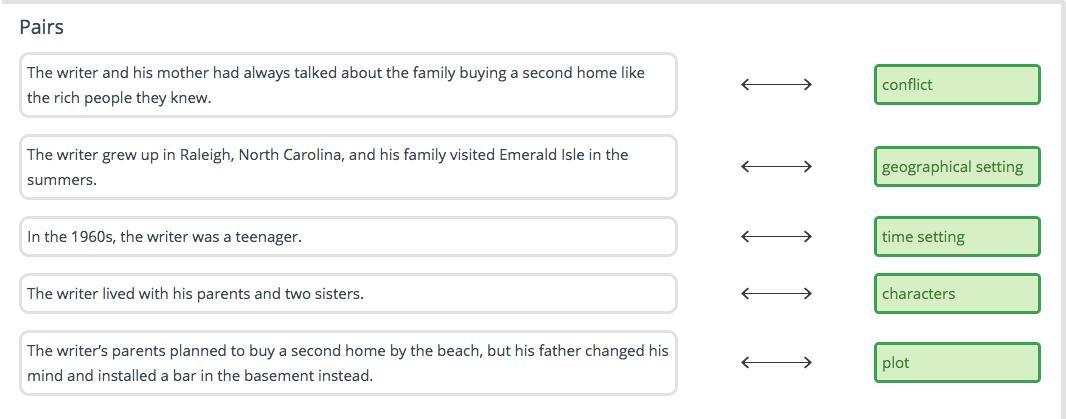Select the geographical setting tile
This screenshot has height=419, width=1066.
[956, 167]
